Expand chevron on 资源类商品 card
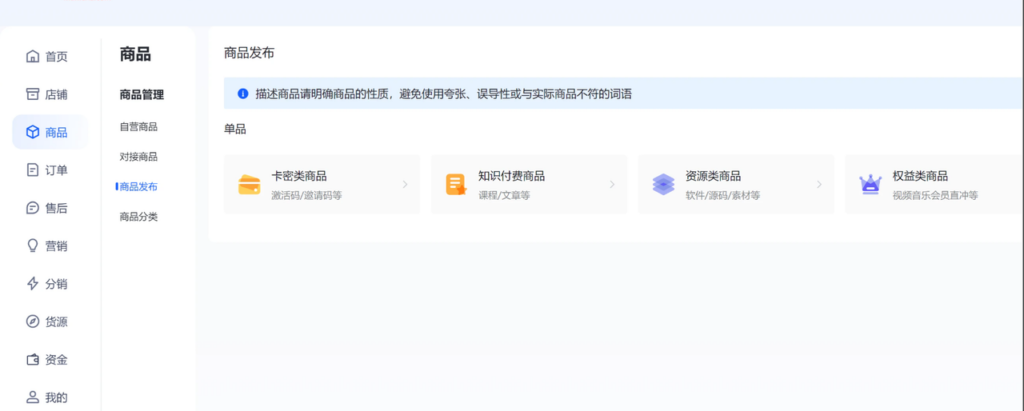 [x=819, y=185]
